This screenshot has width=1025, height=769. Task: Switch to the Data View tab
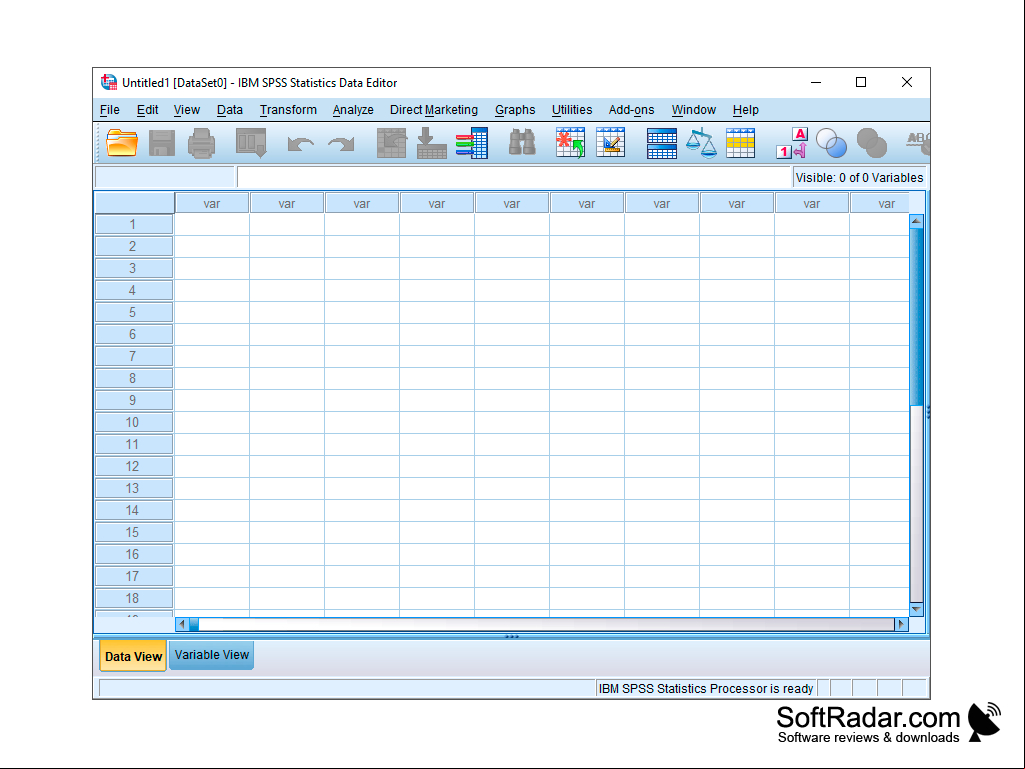133,657
